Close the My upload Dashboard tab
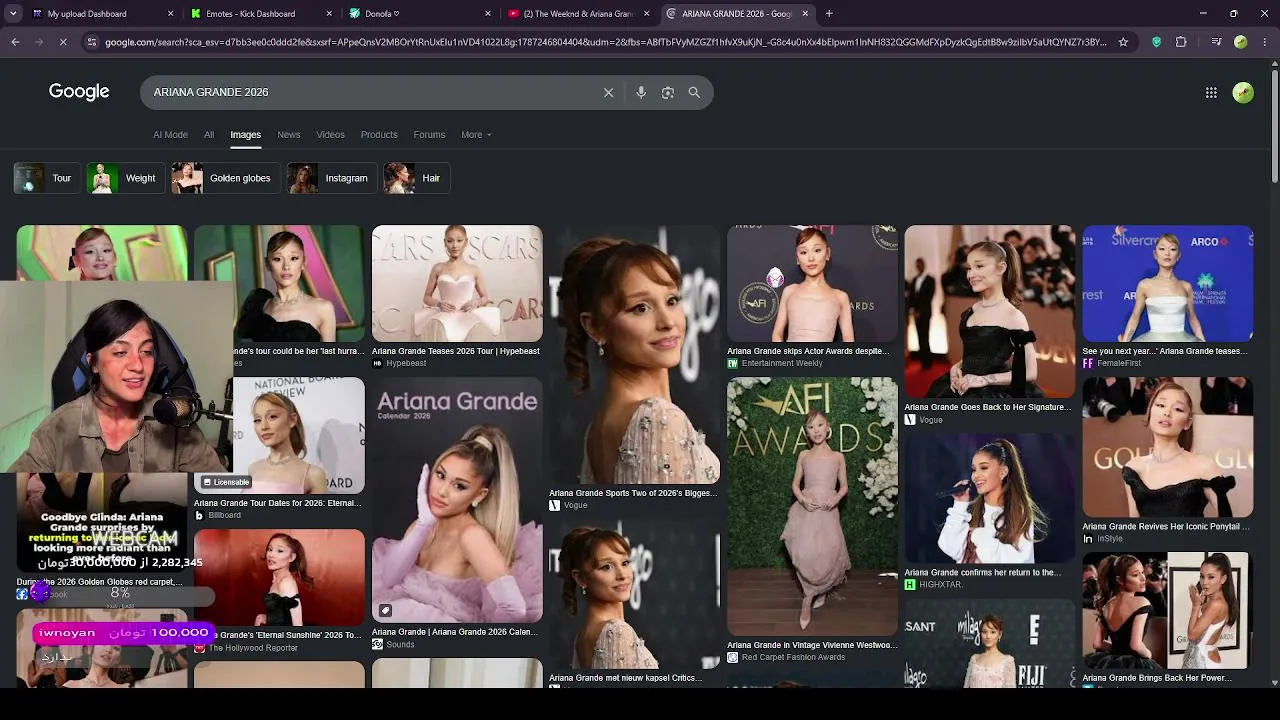The width and height of the screenshot is (1280, 720). 170,14
